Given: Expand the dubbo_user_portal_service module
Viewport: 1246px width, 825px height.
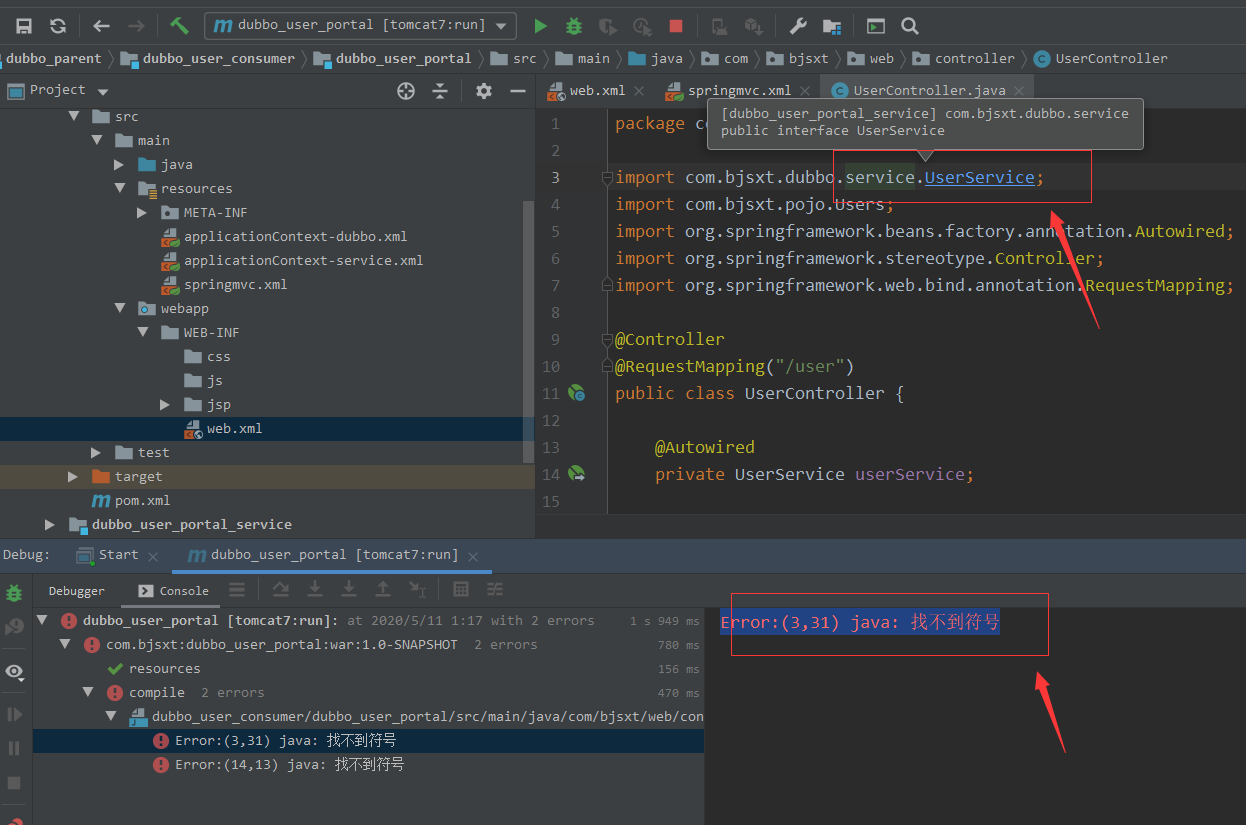Looking at the screenshot, I should click(50, 524).
